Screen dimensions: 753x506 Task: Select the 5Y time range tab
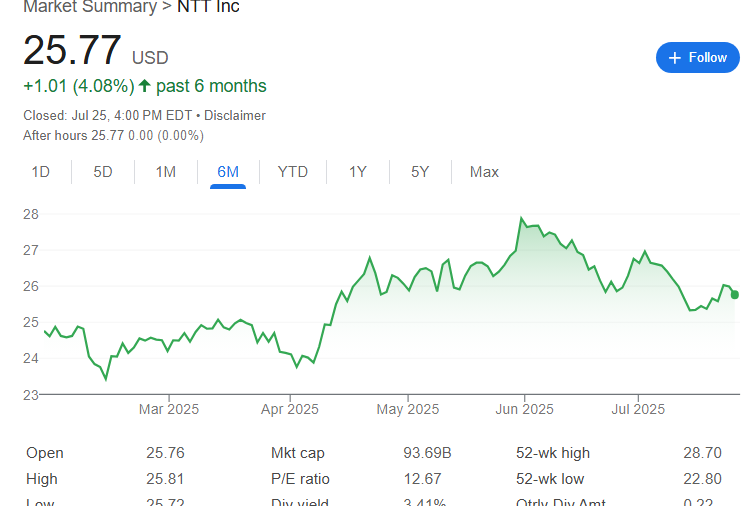[x=420, y=172]
